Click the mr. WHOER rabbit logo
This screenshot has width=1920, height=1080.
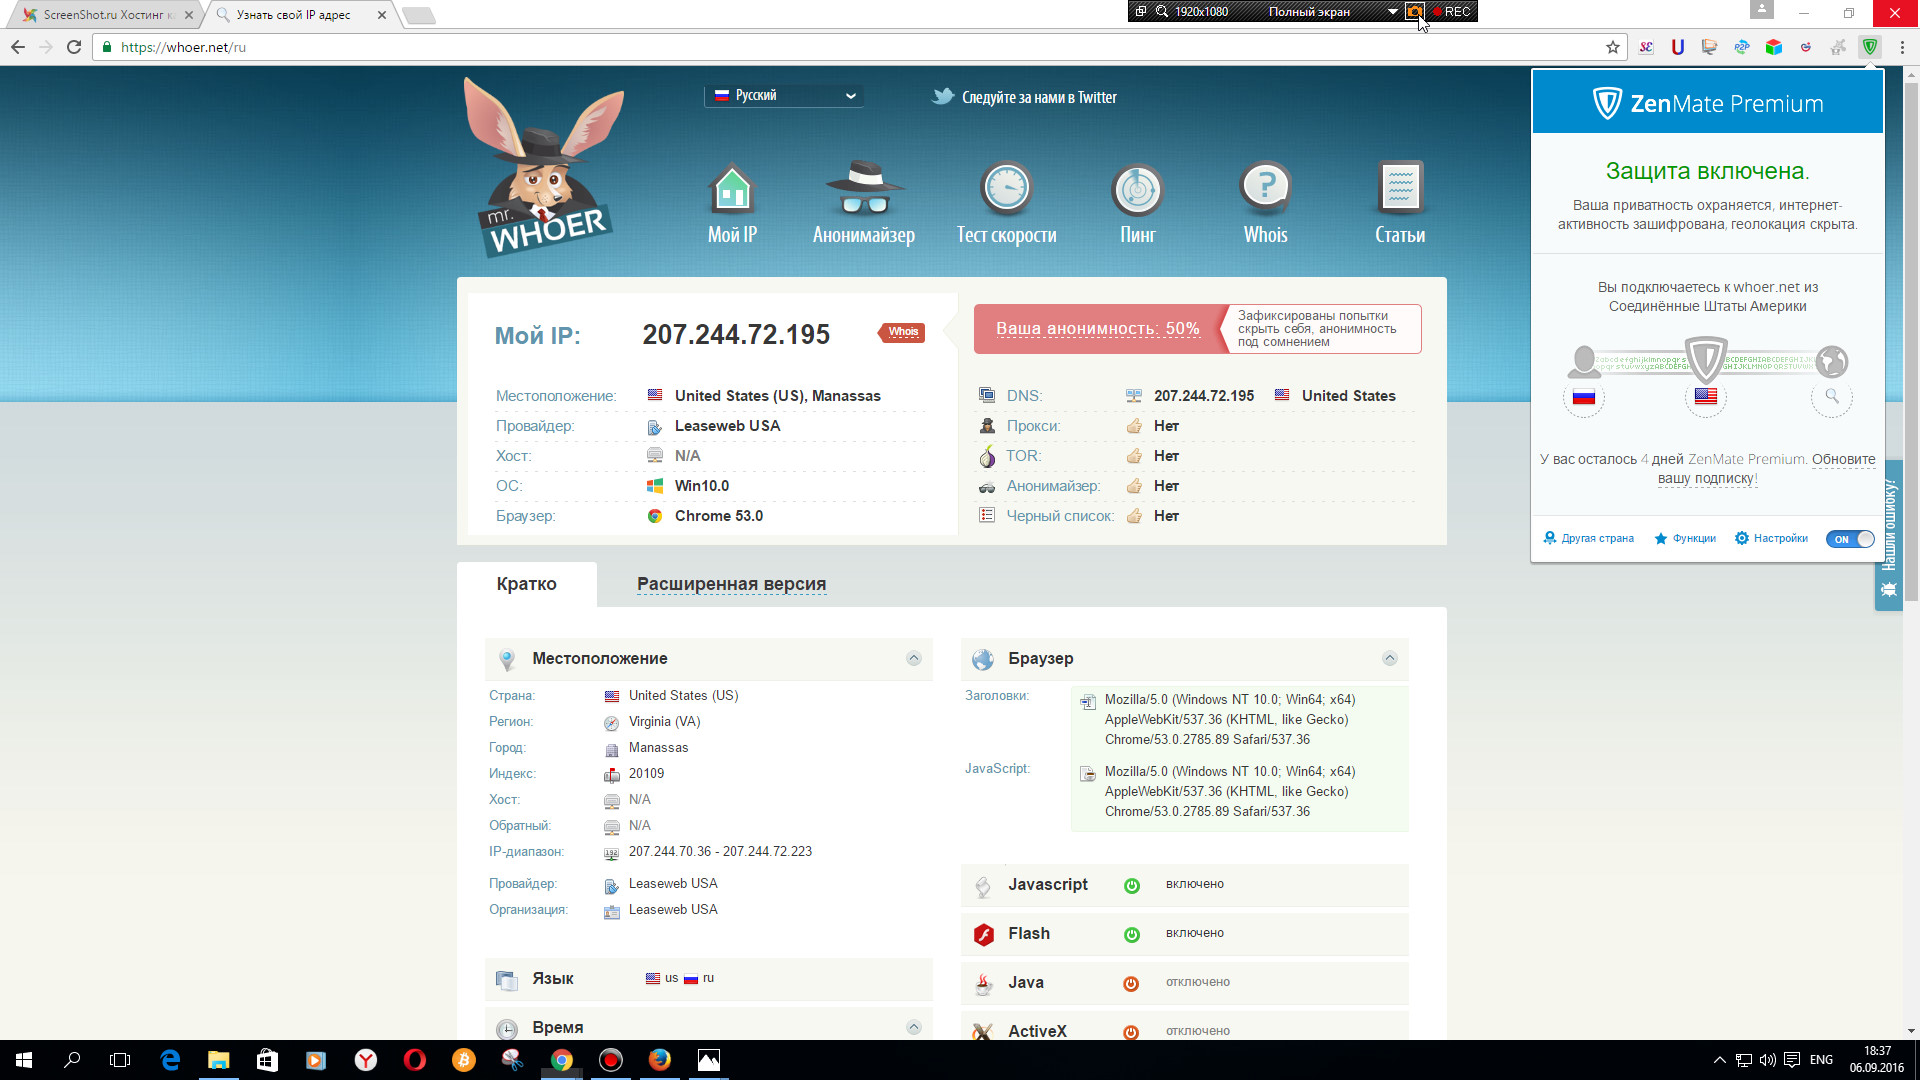pos(545,167)
